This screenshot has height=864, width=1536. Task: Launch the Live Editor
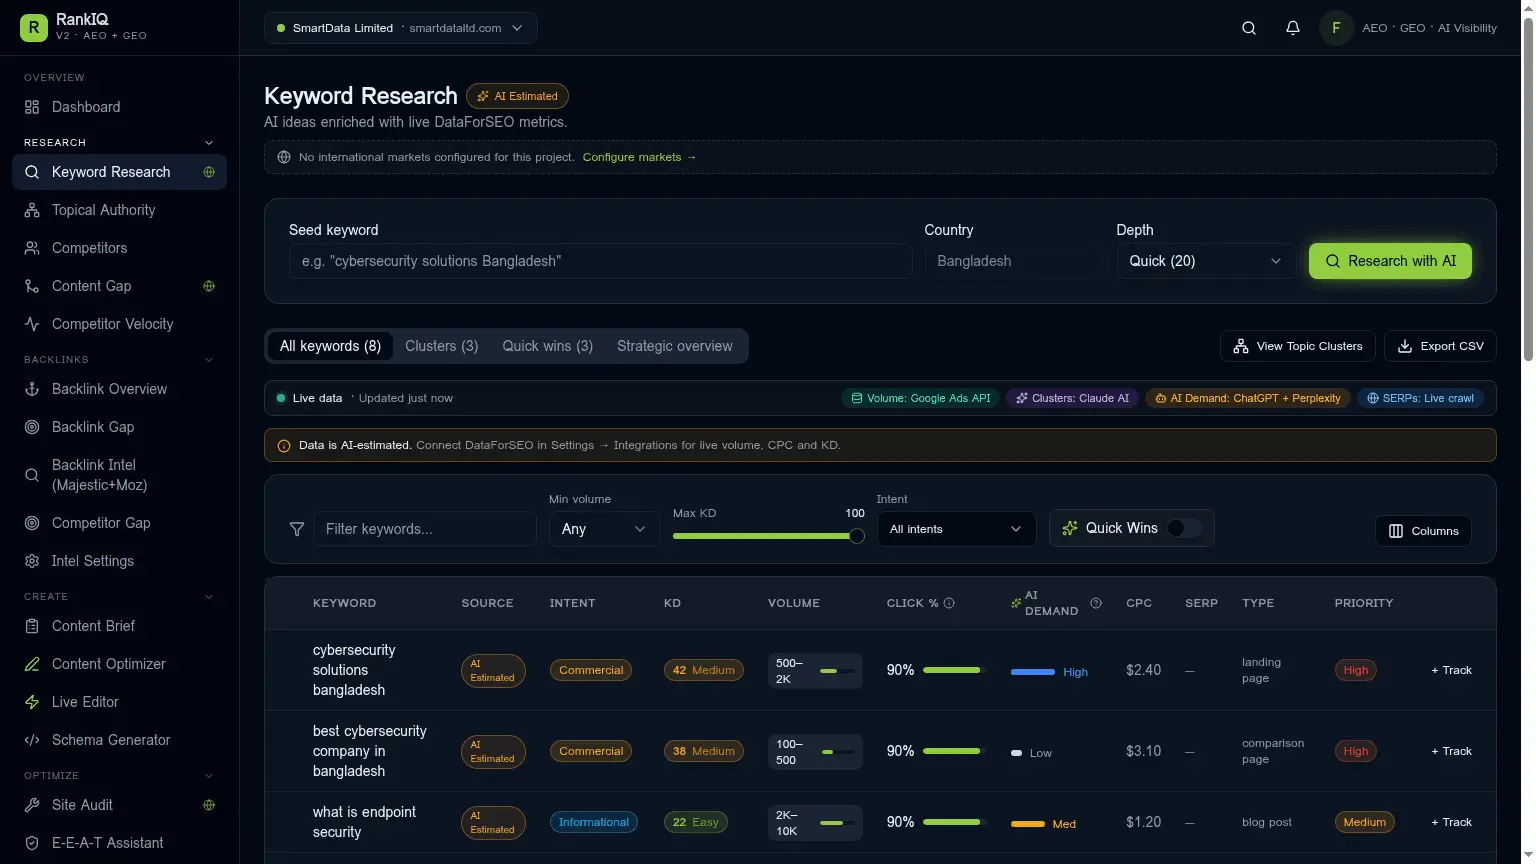click(x=119, y=702)
